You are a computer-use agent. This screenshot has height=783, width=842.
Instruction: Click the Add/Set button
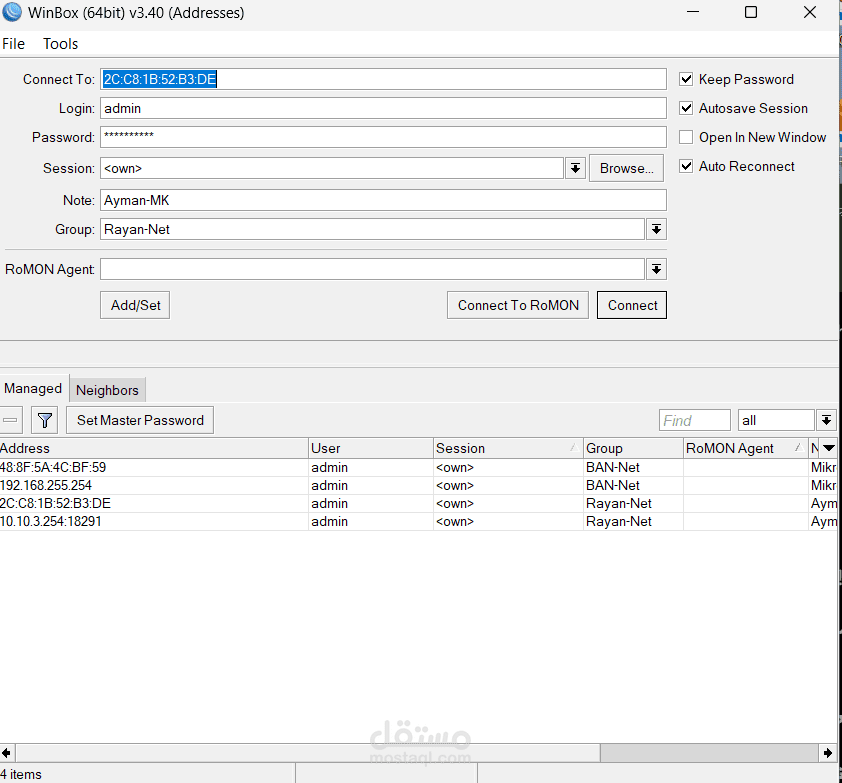tap(135, 305)
